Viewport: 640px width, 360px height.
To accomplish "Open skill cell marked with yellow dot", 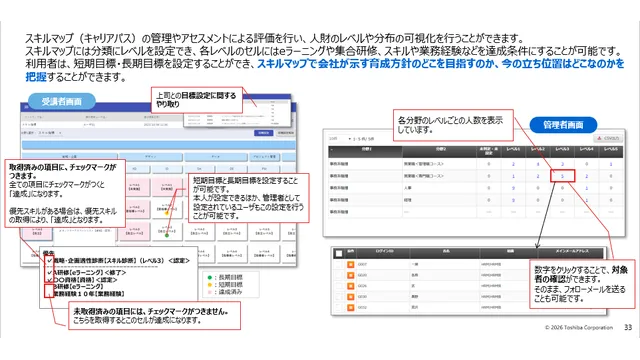I will tap(167, 209).
